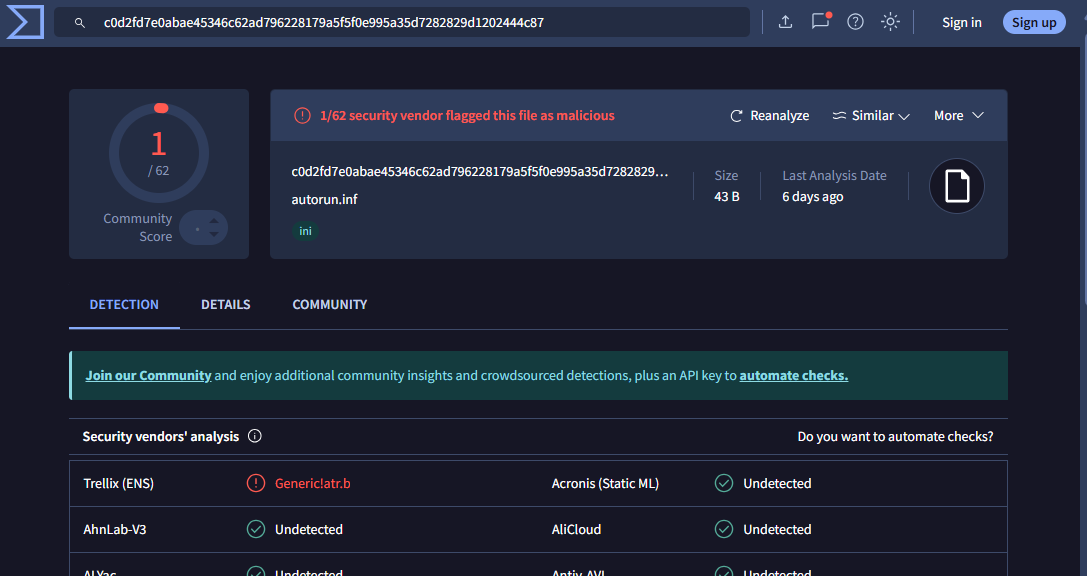Screen dimensions: 1087x576
Task: Focus the hash search input field
Action: tap(402, 23)
